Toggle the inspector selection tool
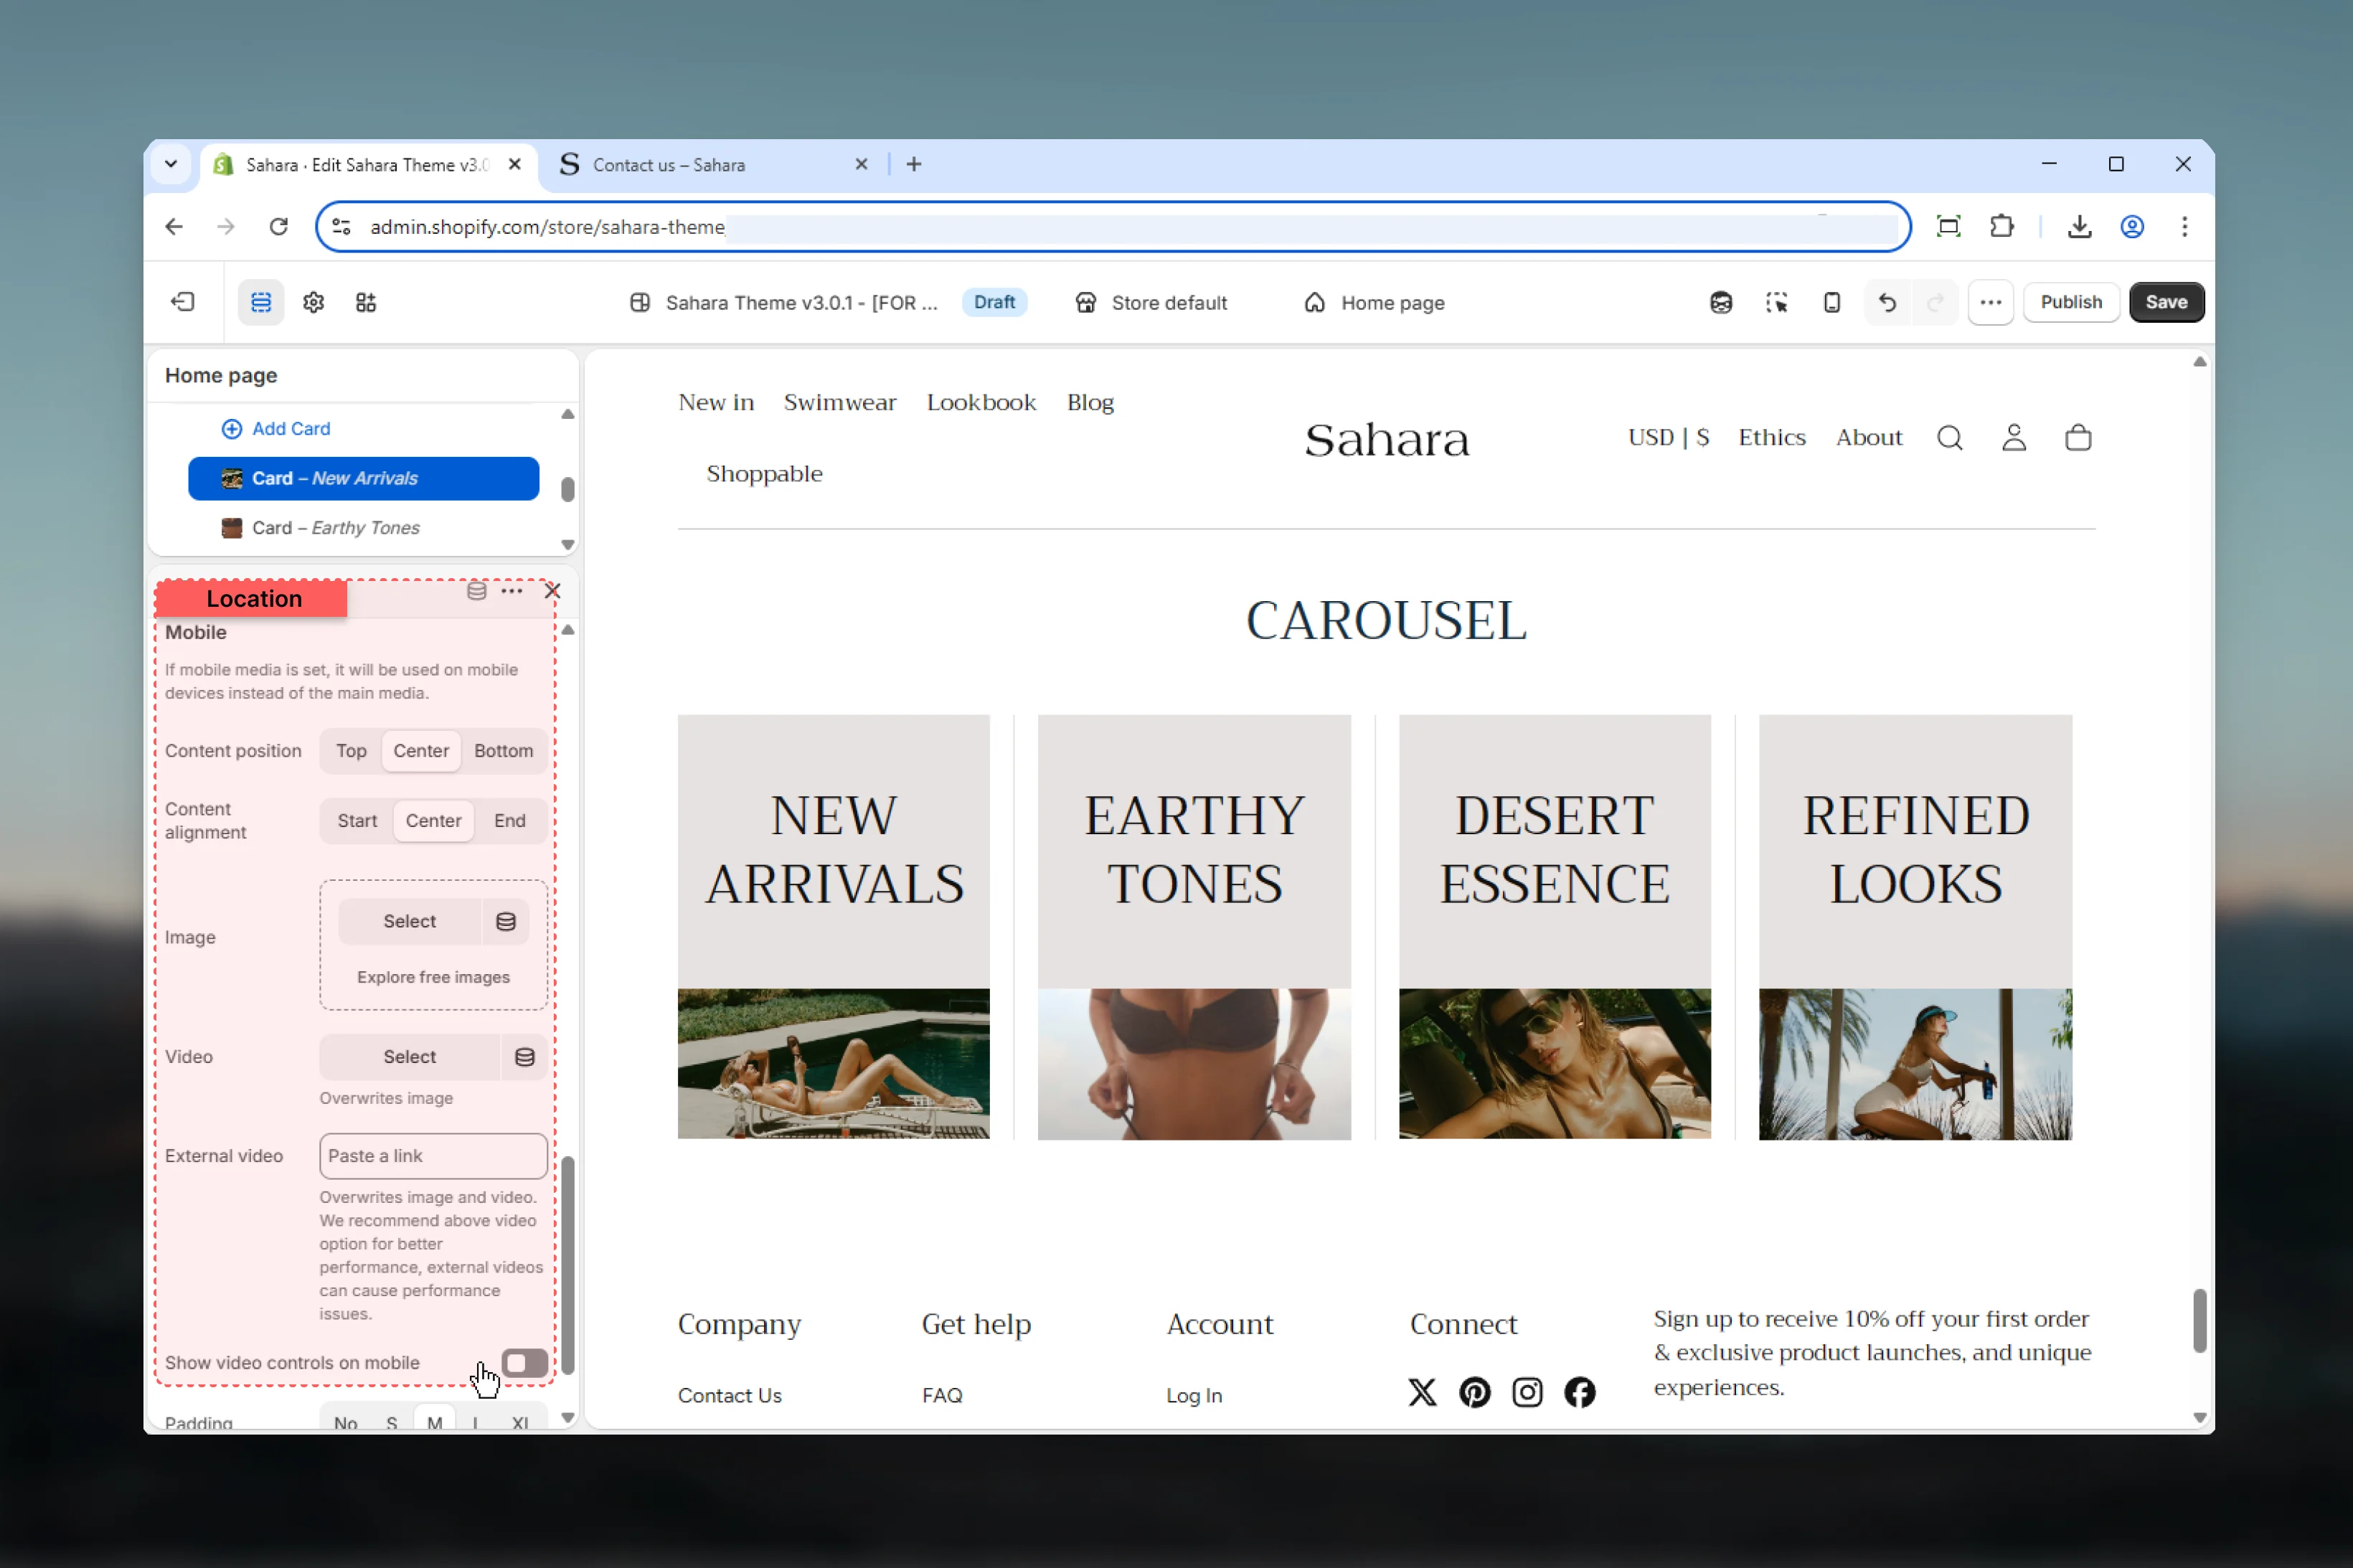 (1776, 302)
